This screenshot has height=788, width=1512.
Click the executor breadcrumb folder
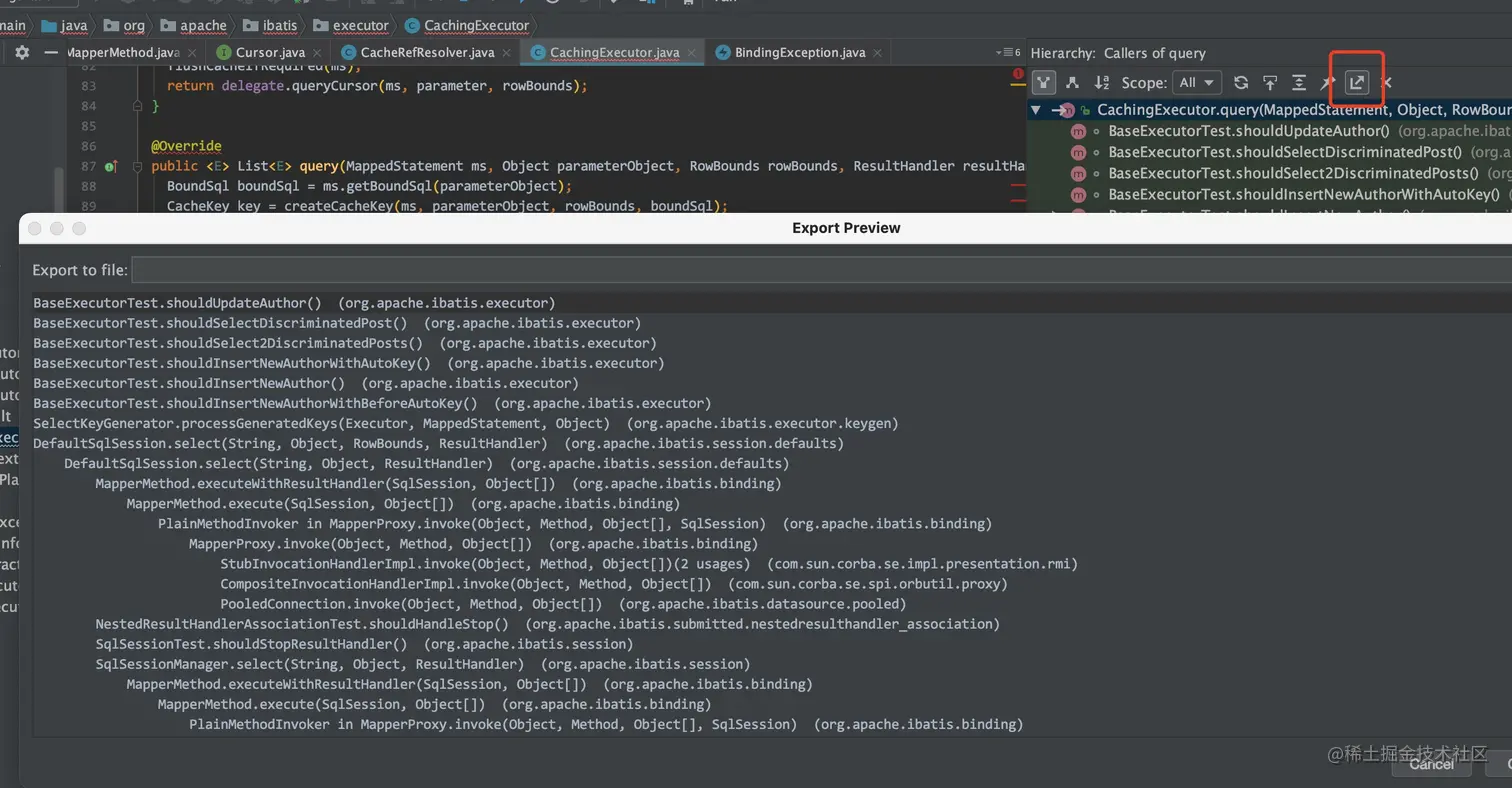[350, 25]
